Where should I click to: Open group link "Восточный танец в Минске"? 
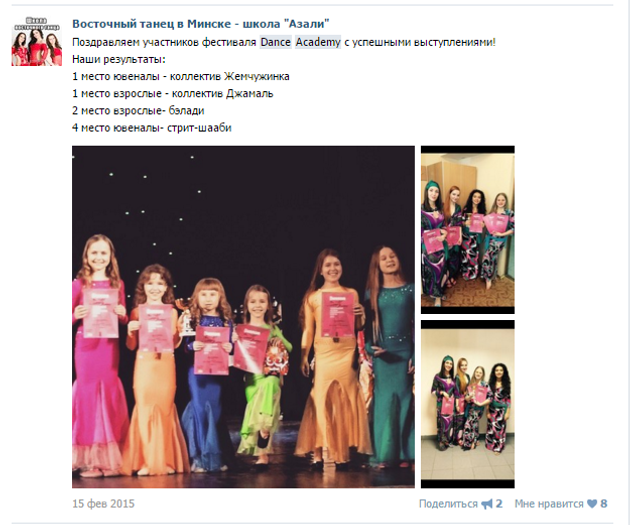[x=151, y=24]
